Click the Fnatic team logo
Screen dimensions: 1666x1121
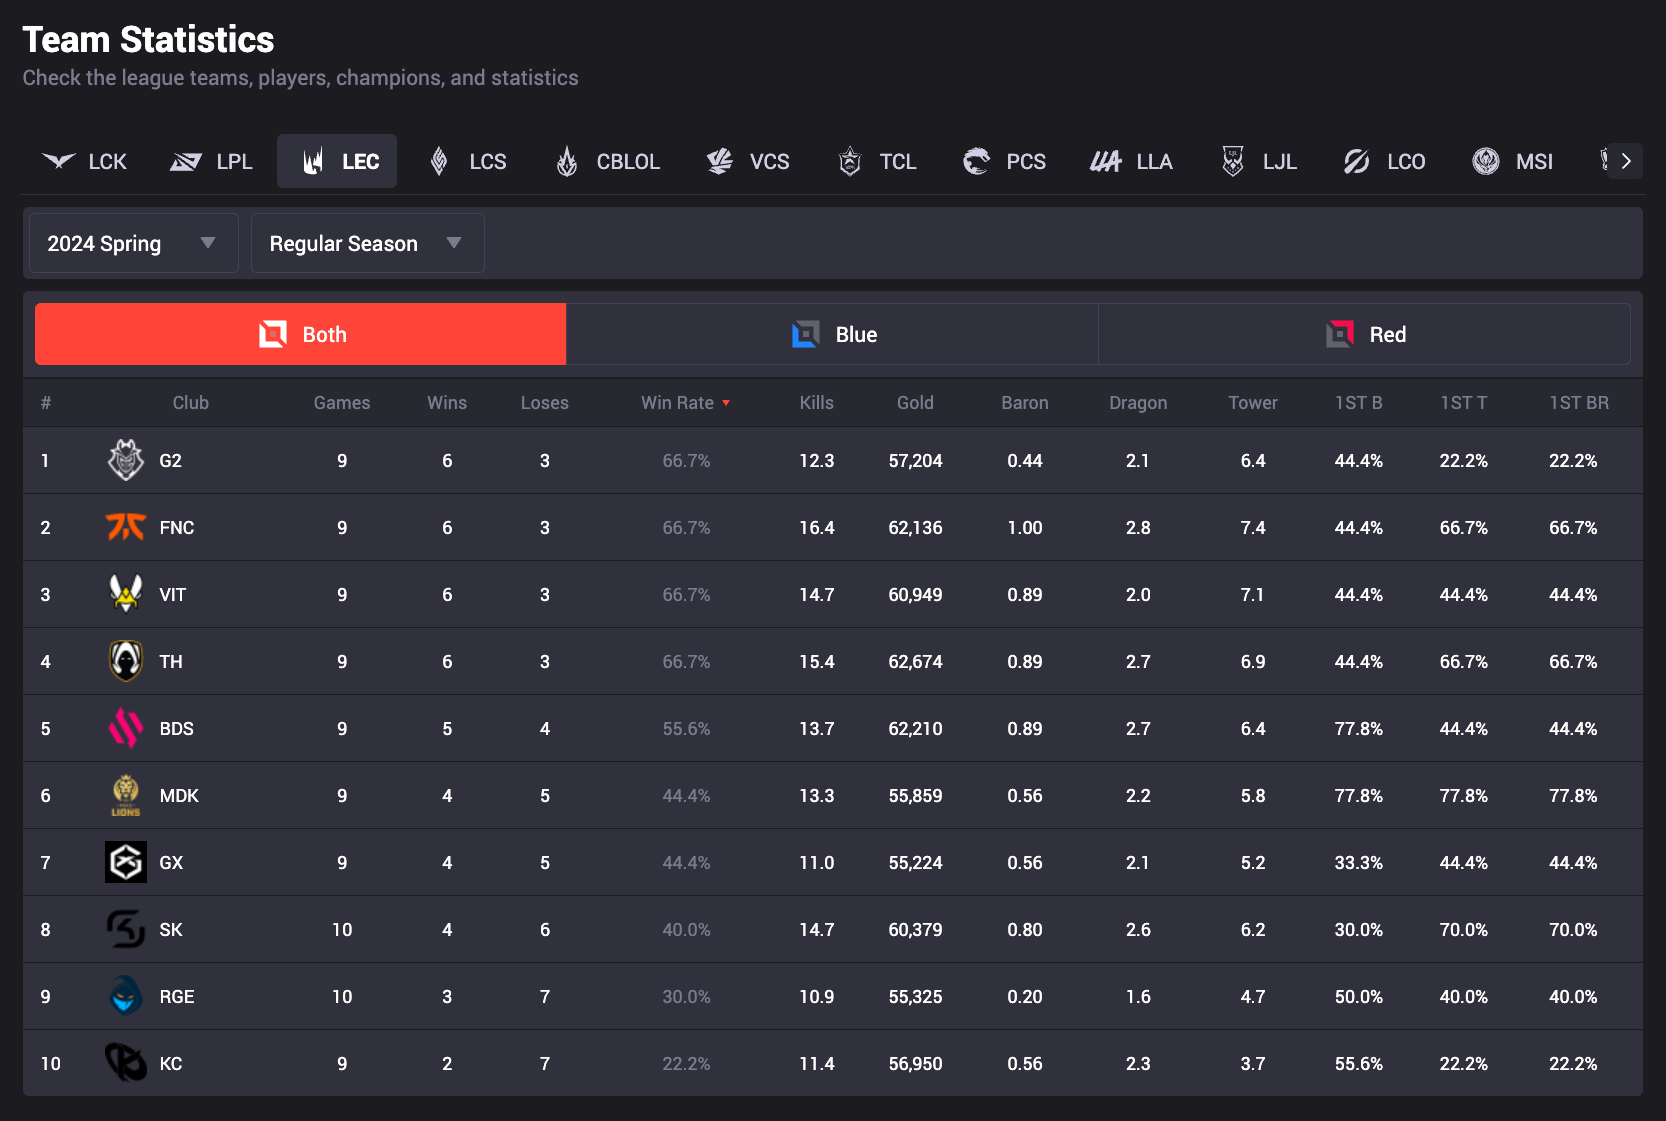(x=126, y=527)
